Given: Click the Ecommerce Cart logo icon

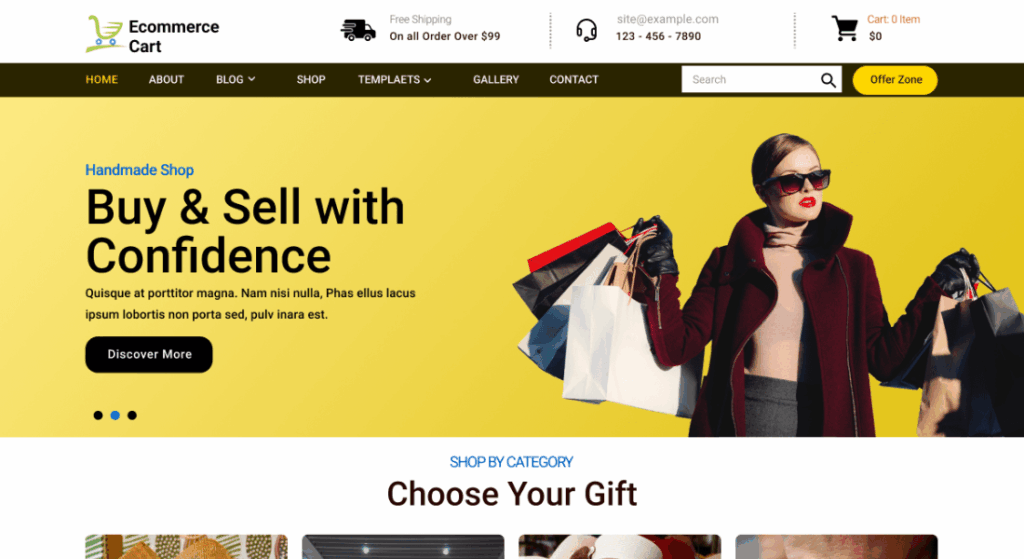Looking at the screenshot, I should pyautogui.click(x=104, y=33).
